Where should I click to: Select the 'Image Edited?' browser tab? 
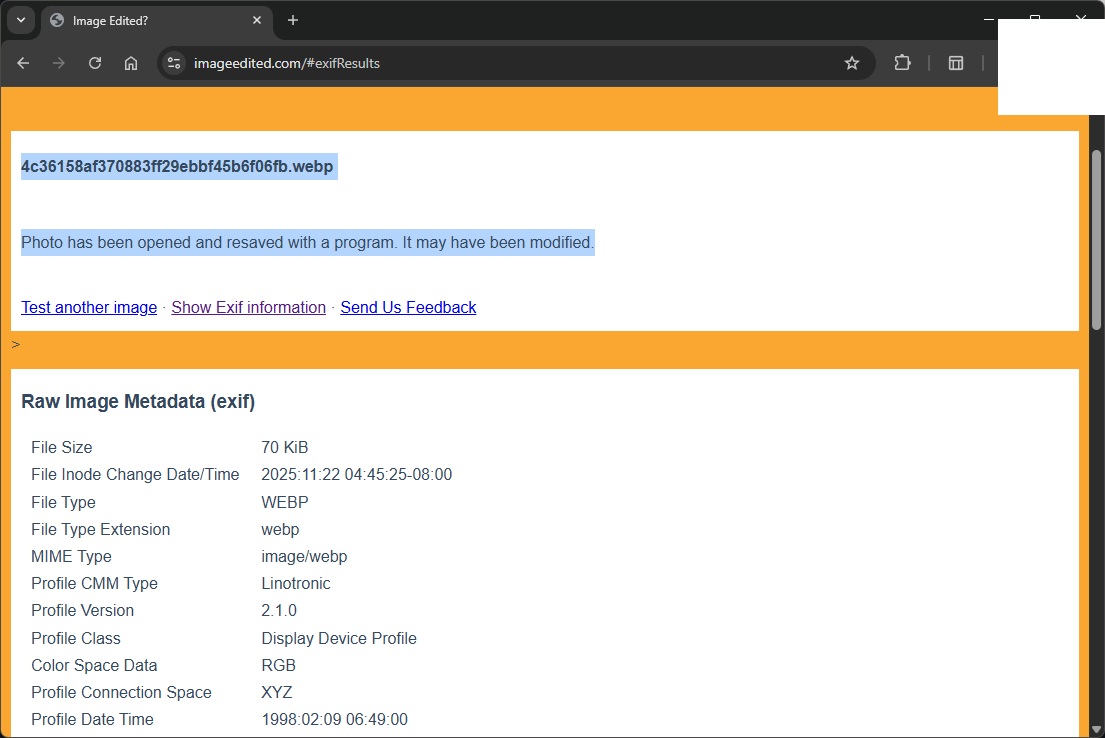[x=150, y=20]
